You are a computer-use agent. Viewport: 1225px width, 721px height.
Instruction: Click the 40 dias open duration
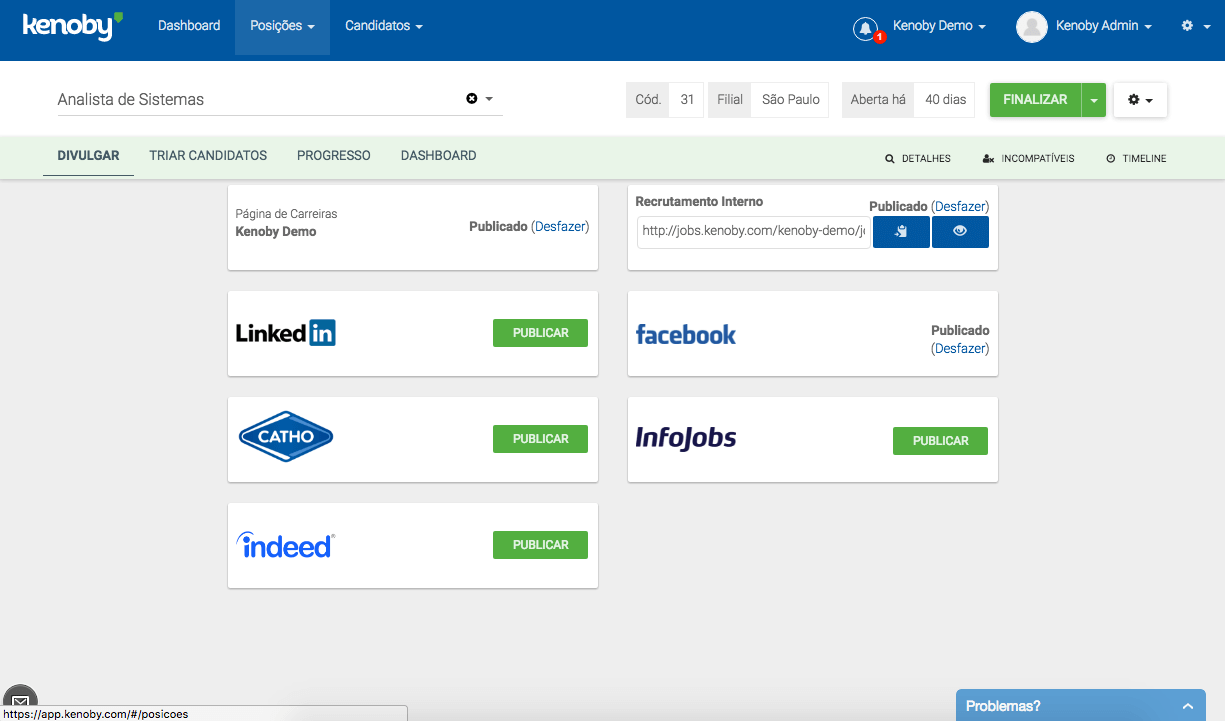point(945,100)
